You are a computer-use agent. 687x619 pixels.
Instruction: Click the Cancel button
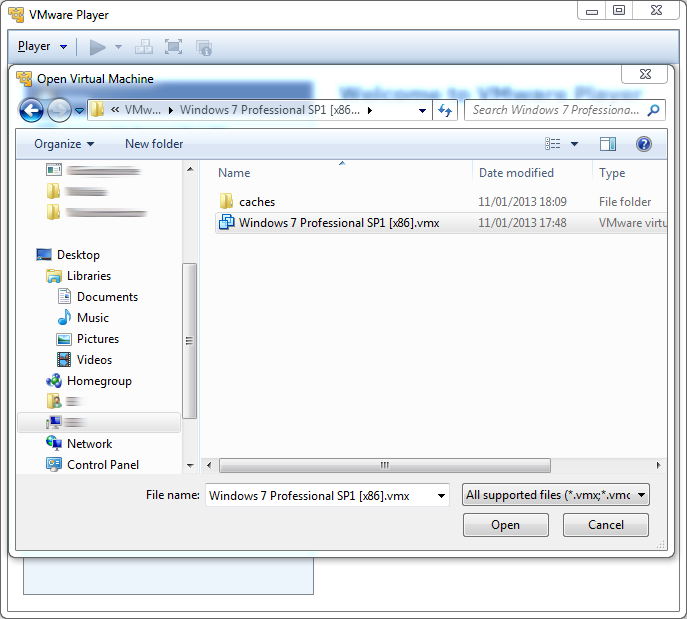coord(605,525)
